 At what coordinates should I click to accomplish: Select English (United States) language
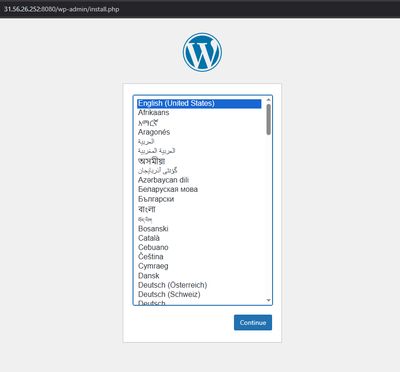click(199, 103)
